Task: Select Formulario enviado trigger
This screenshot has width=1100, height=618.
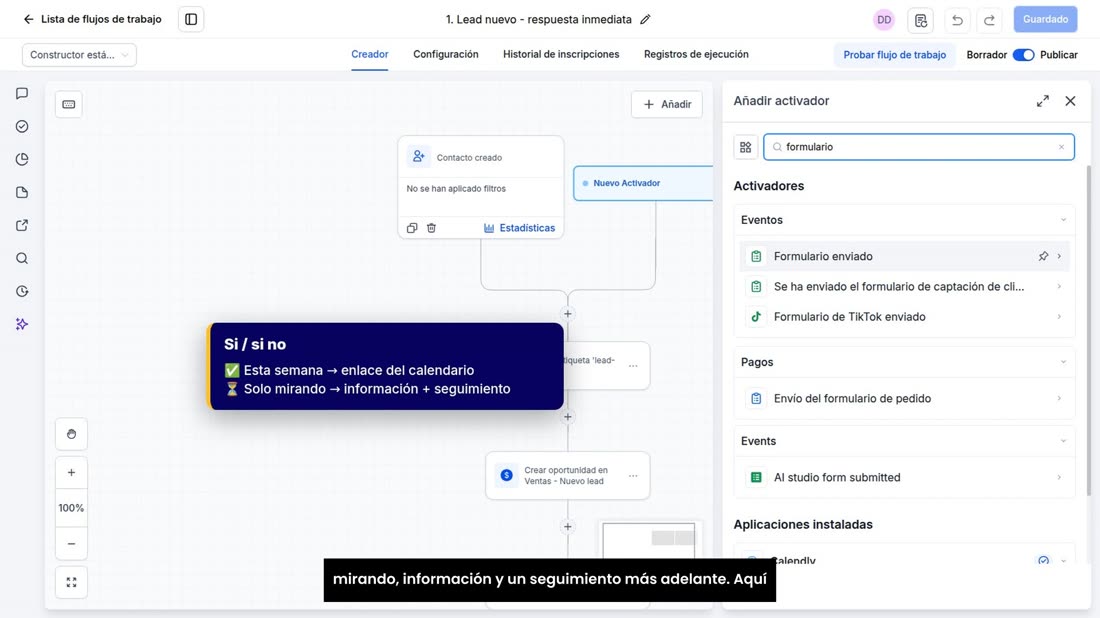Action: 904,257
